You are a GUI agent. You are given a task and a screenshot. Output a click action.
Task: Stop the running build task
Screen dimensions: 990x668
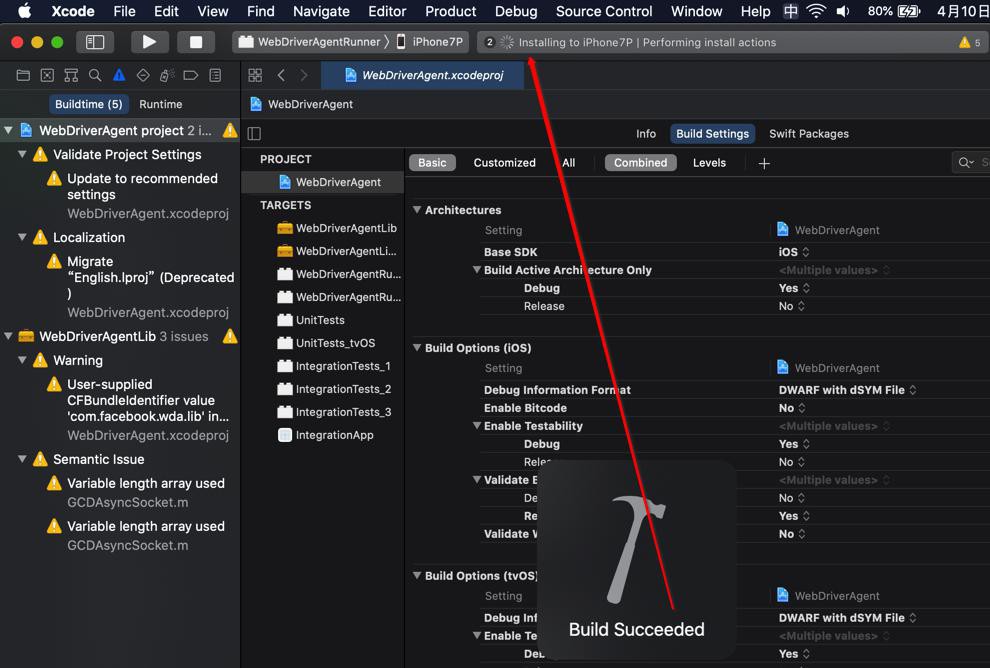point(196,42)
